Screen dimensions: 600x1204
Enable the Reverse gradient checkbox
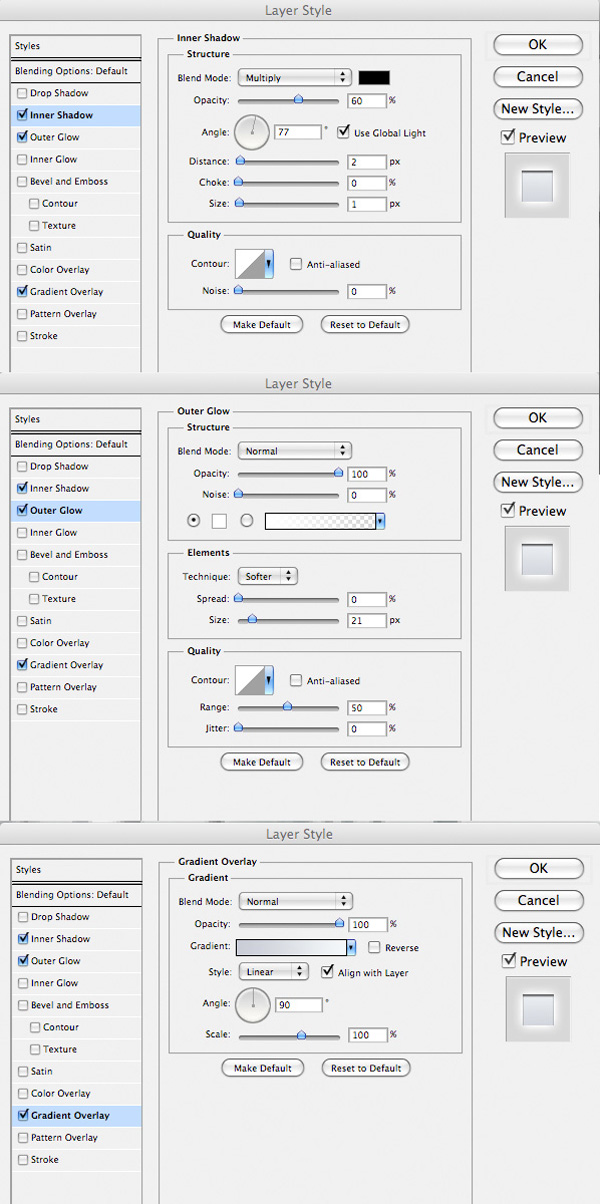tap(374, 947)
